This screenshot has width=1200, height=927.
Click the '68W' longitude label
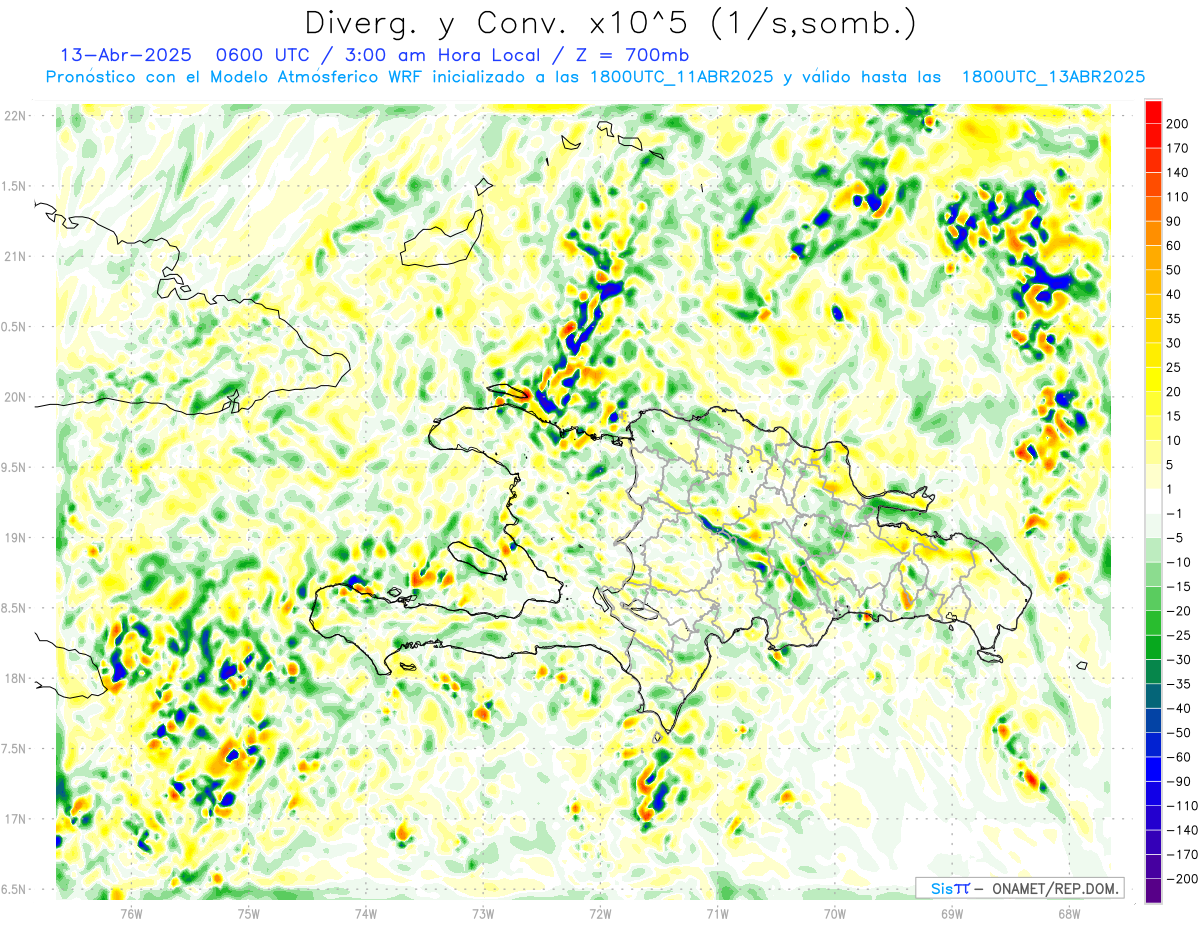coord(1069,913)
